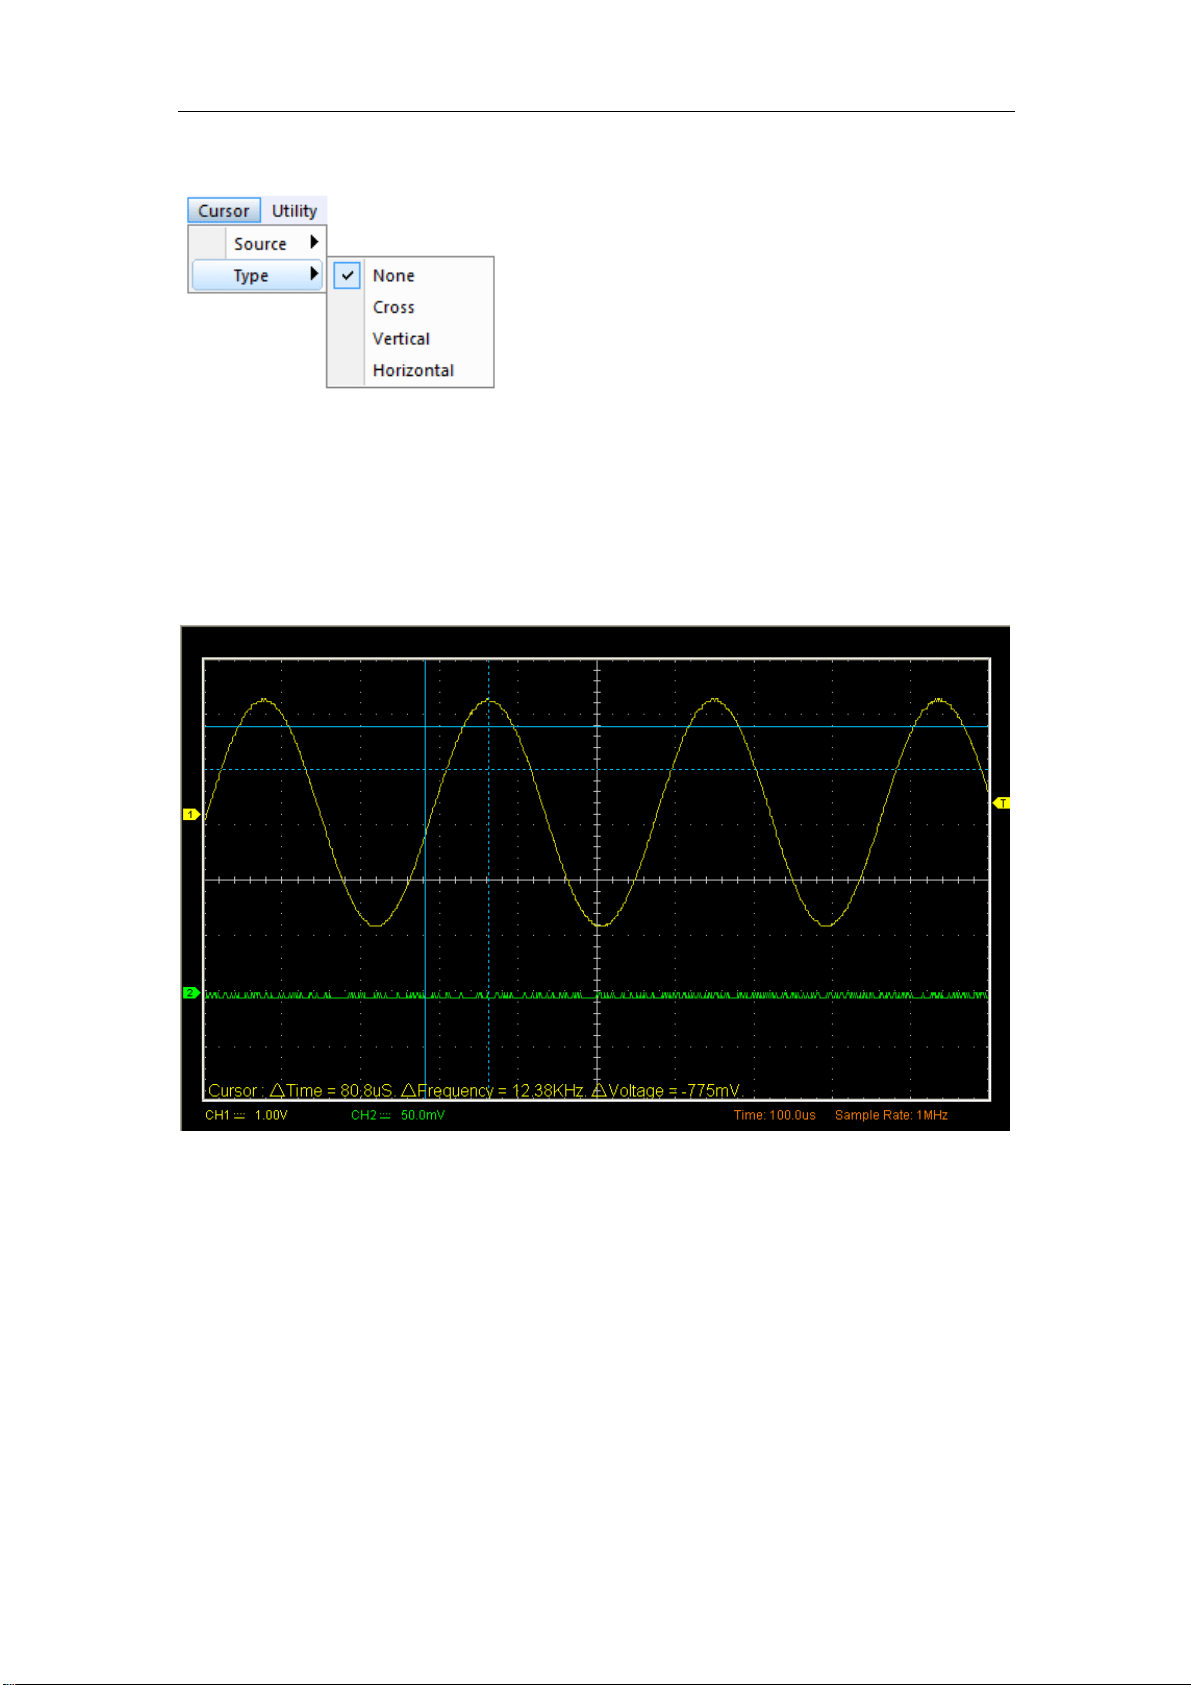Screen dimensions: 1191x1685
Task: Click the yellow CH1 level marker
Action: tap(190, 815)
